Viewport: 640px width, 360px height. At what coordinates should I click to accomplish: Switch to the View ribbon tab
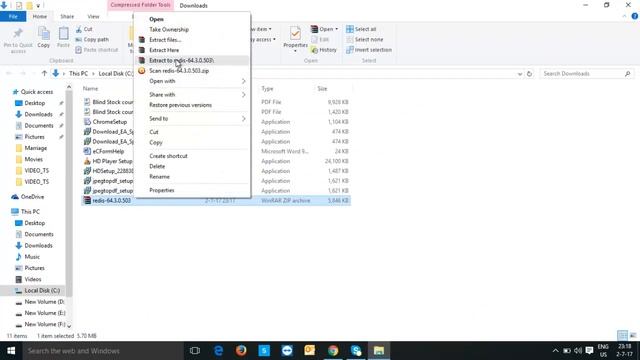click(93, 17)
